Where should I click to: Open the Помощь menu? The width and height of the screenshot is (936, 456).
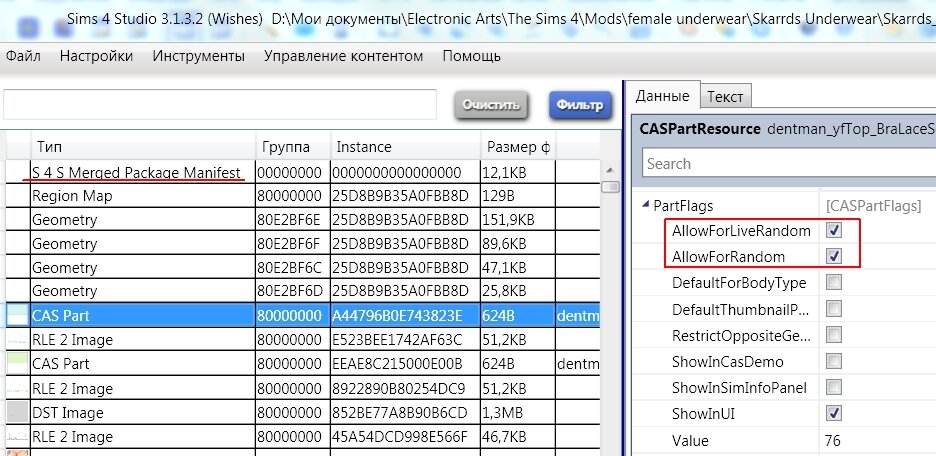click(472, 57)
